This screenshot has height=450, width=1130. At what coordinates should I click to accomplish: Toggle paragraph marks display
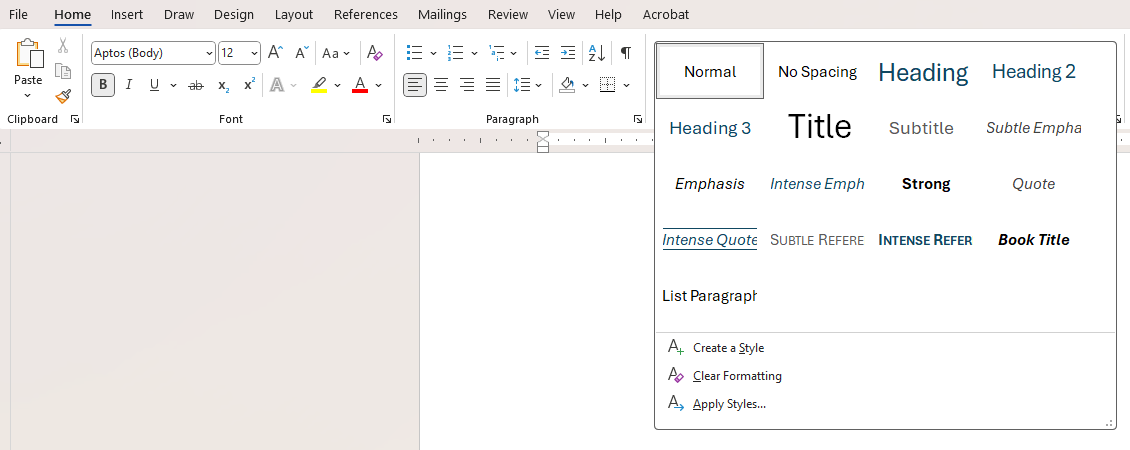626,53
